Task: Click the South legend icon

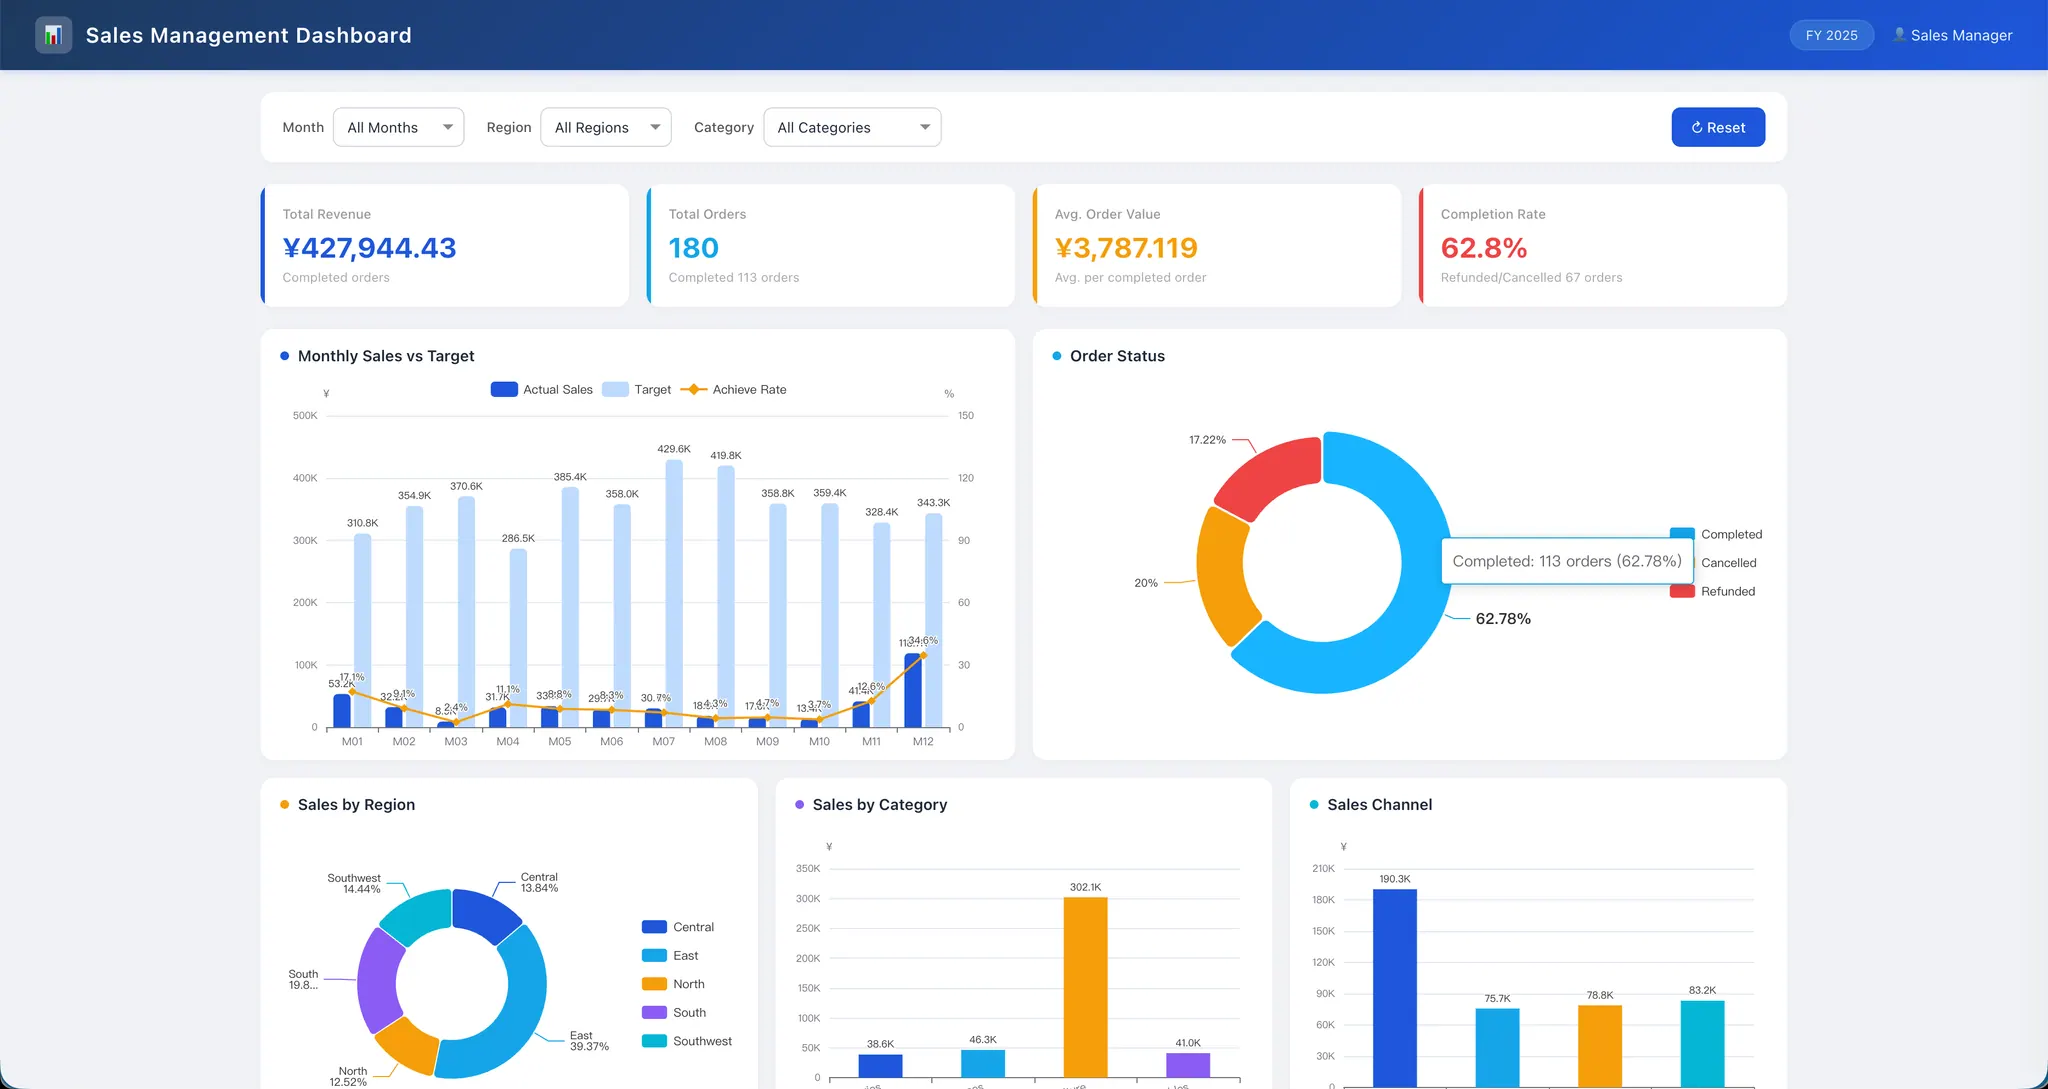Action: click(654, 1013)
